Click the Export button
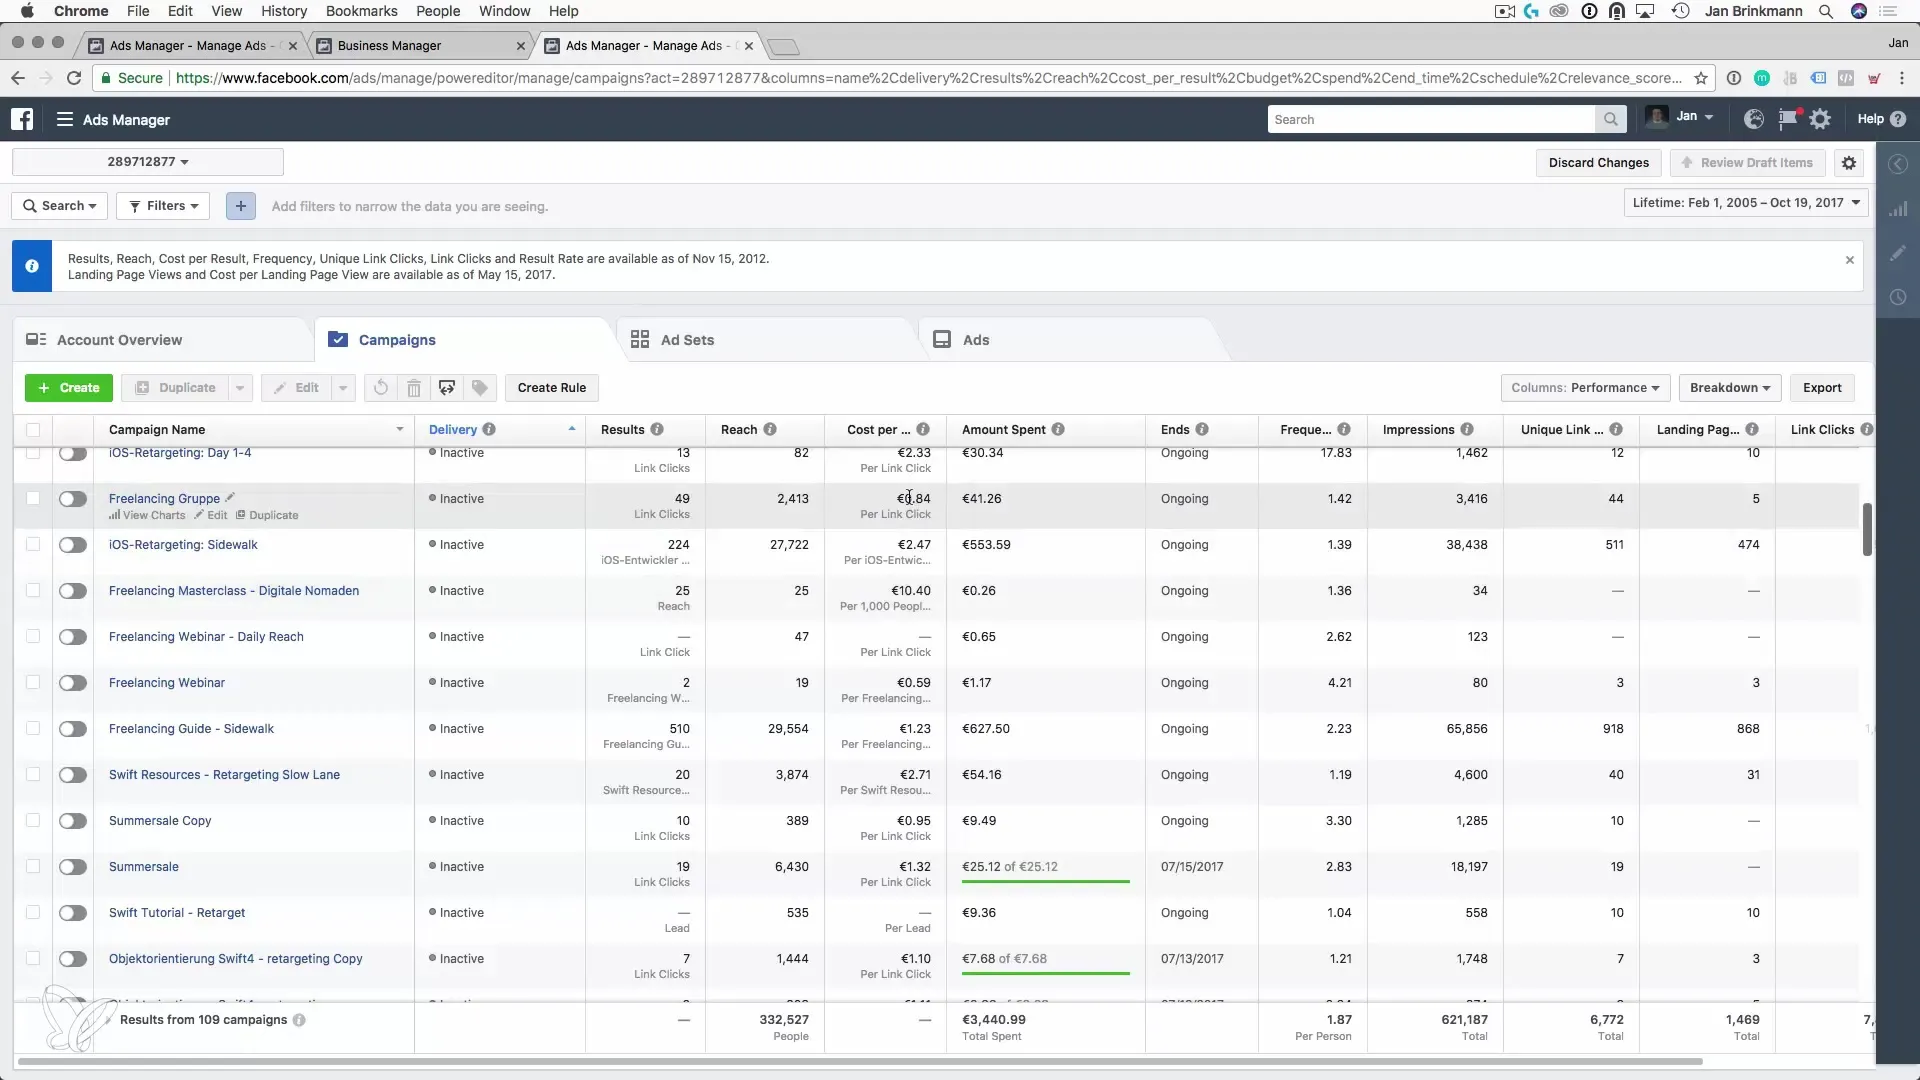Viewport: 1920px width, 1080px height. pos(1822,388)
